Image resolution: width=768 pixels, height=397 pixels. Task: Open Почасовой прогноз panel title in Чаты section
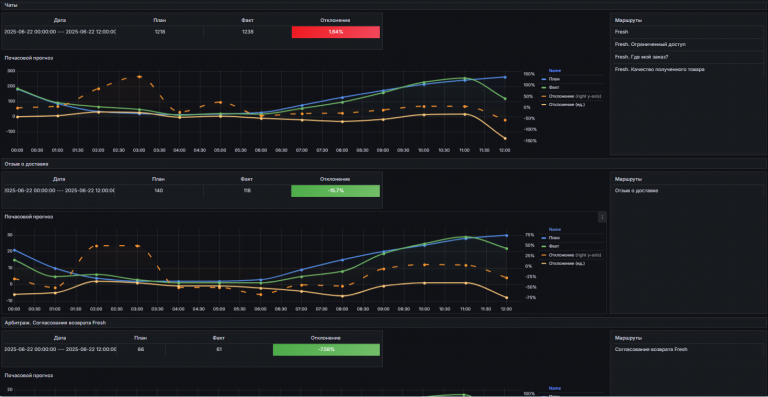pos(29,58)
